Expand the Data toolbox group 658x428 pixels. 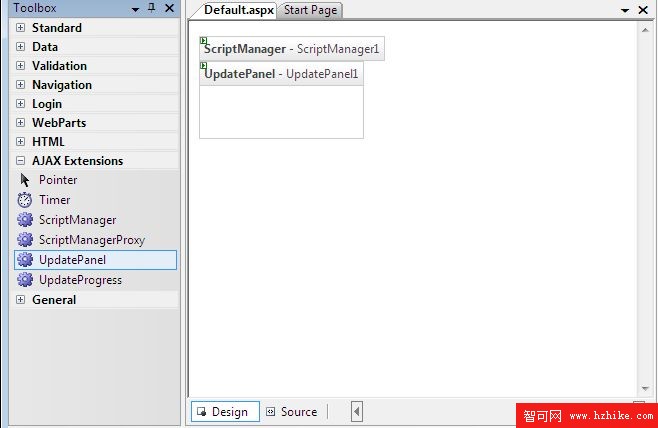(x=21, y=47)
